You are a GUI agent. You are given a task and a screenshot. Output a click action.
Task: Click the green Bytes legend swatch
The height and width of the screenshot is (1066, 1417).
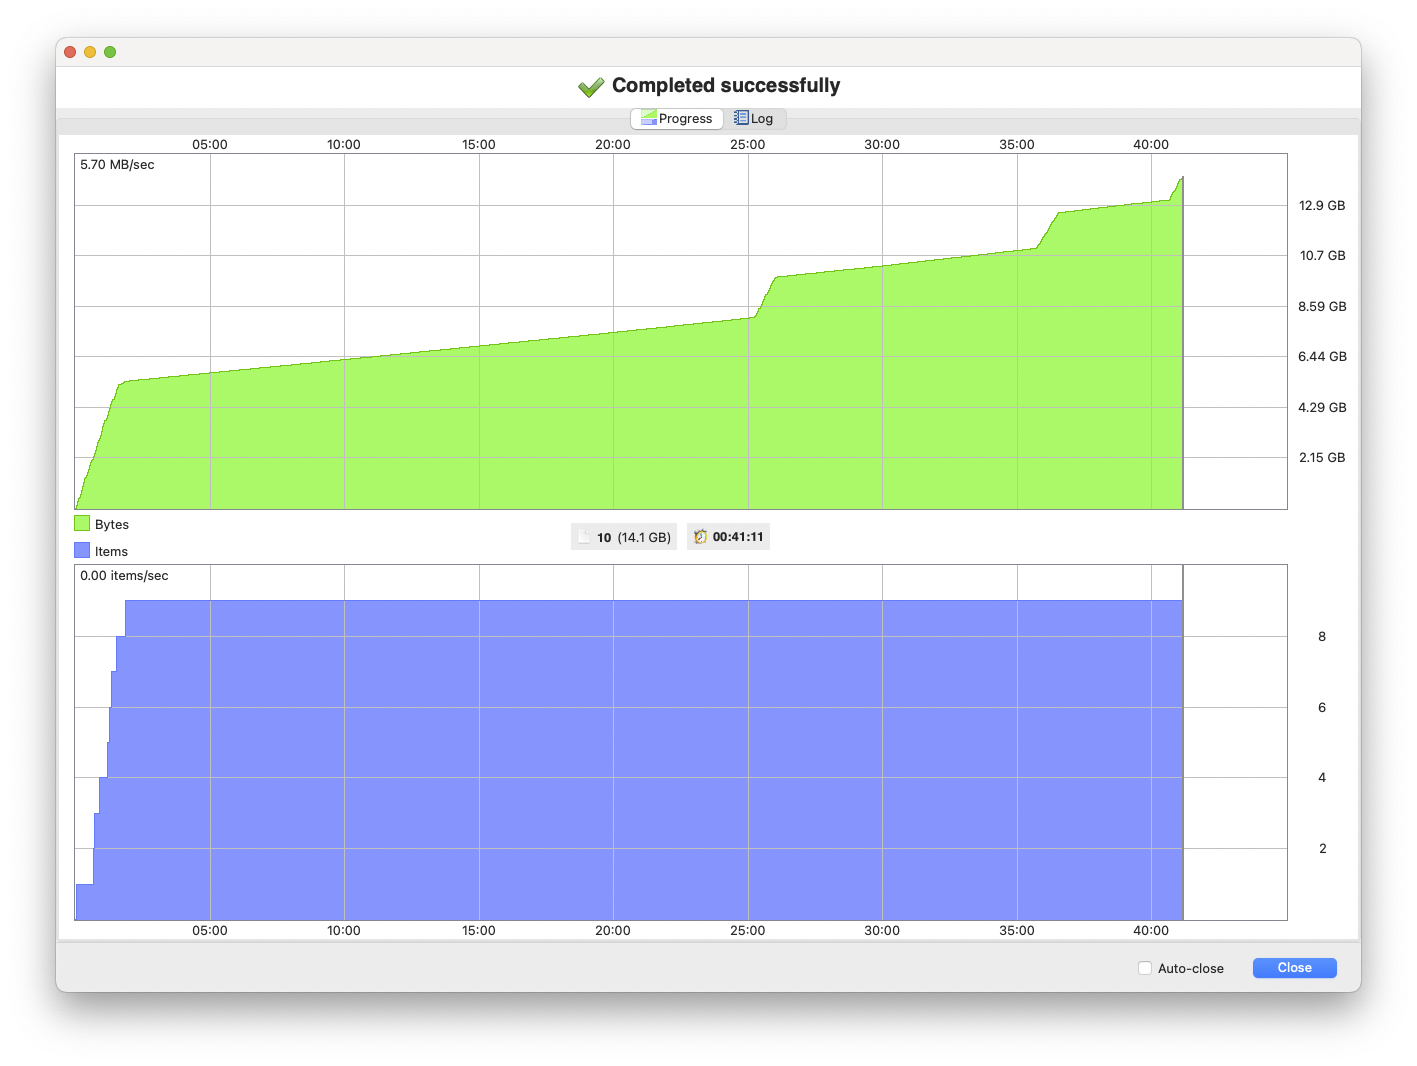(82, 523)
